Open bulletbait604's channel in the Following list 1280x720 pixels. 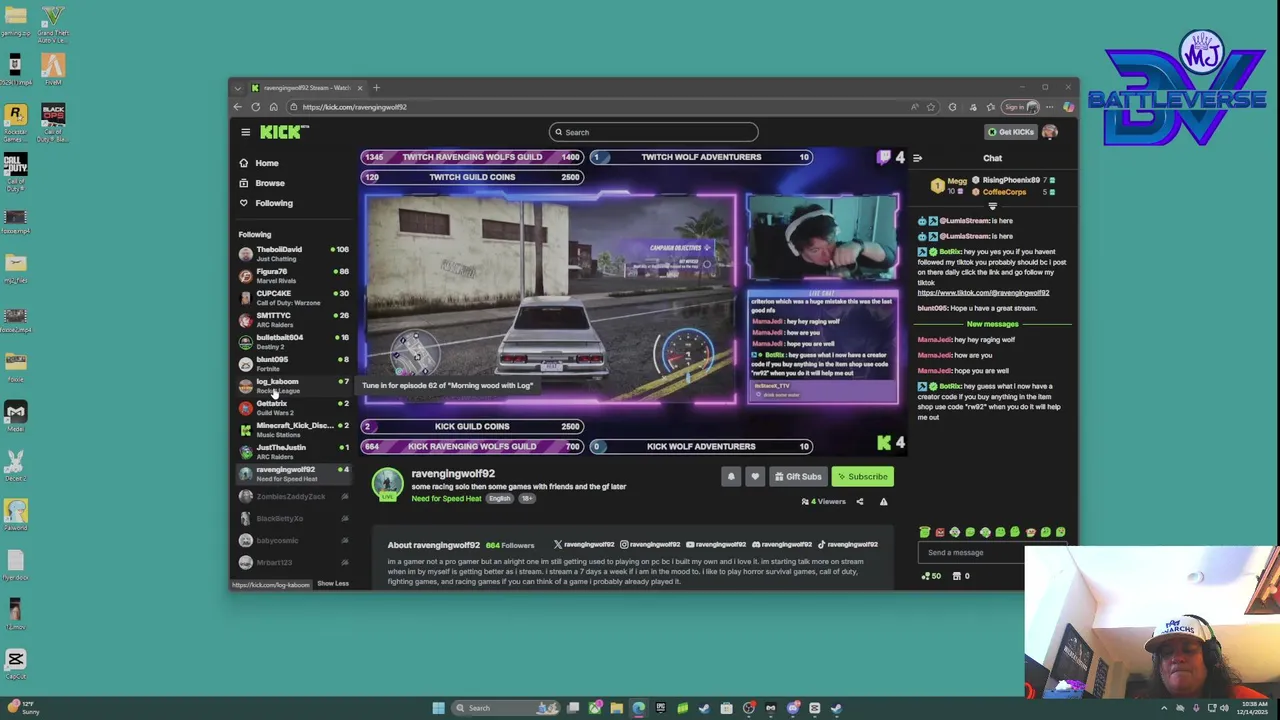click(x=294, y=342)
